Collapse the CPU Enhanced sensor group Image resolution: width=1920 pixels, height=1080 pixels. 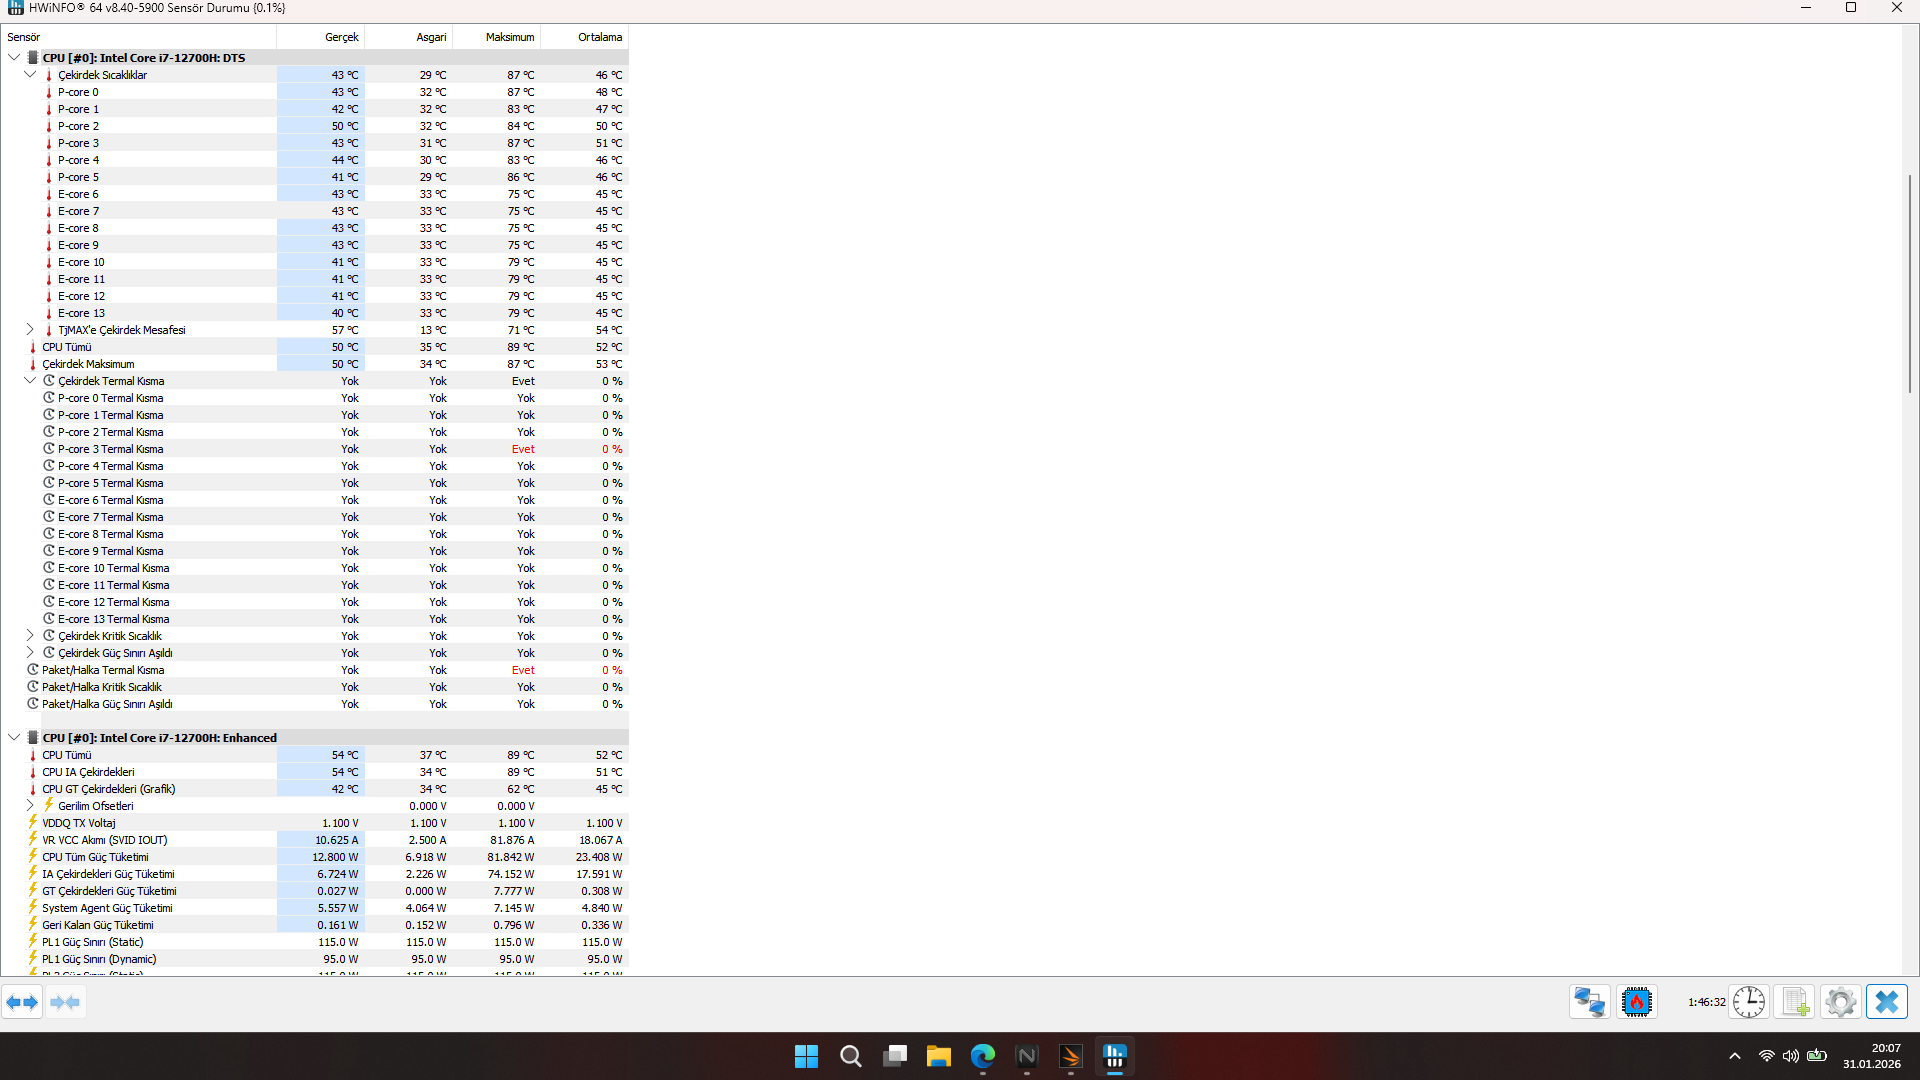[x=14, y=738]
